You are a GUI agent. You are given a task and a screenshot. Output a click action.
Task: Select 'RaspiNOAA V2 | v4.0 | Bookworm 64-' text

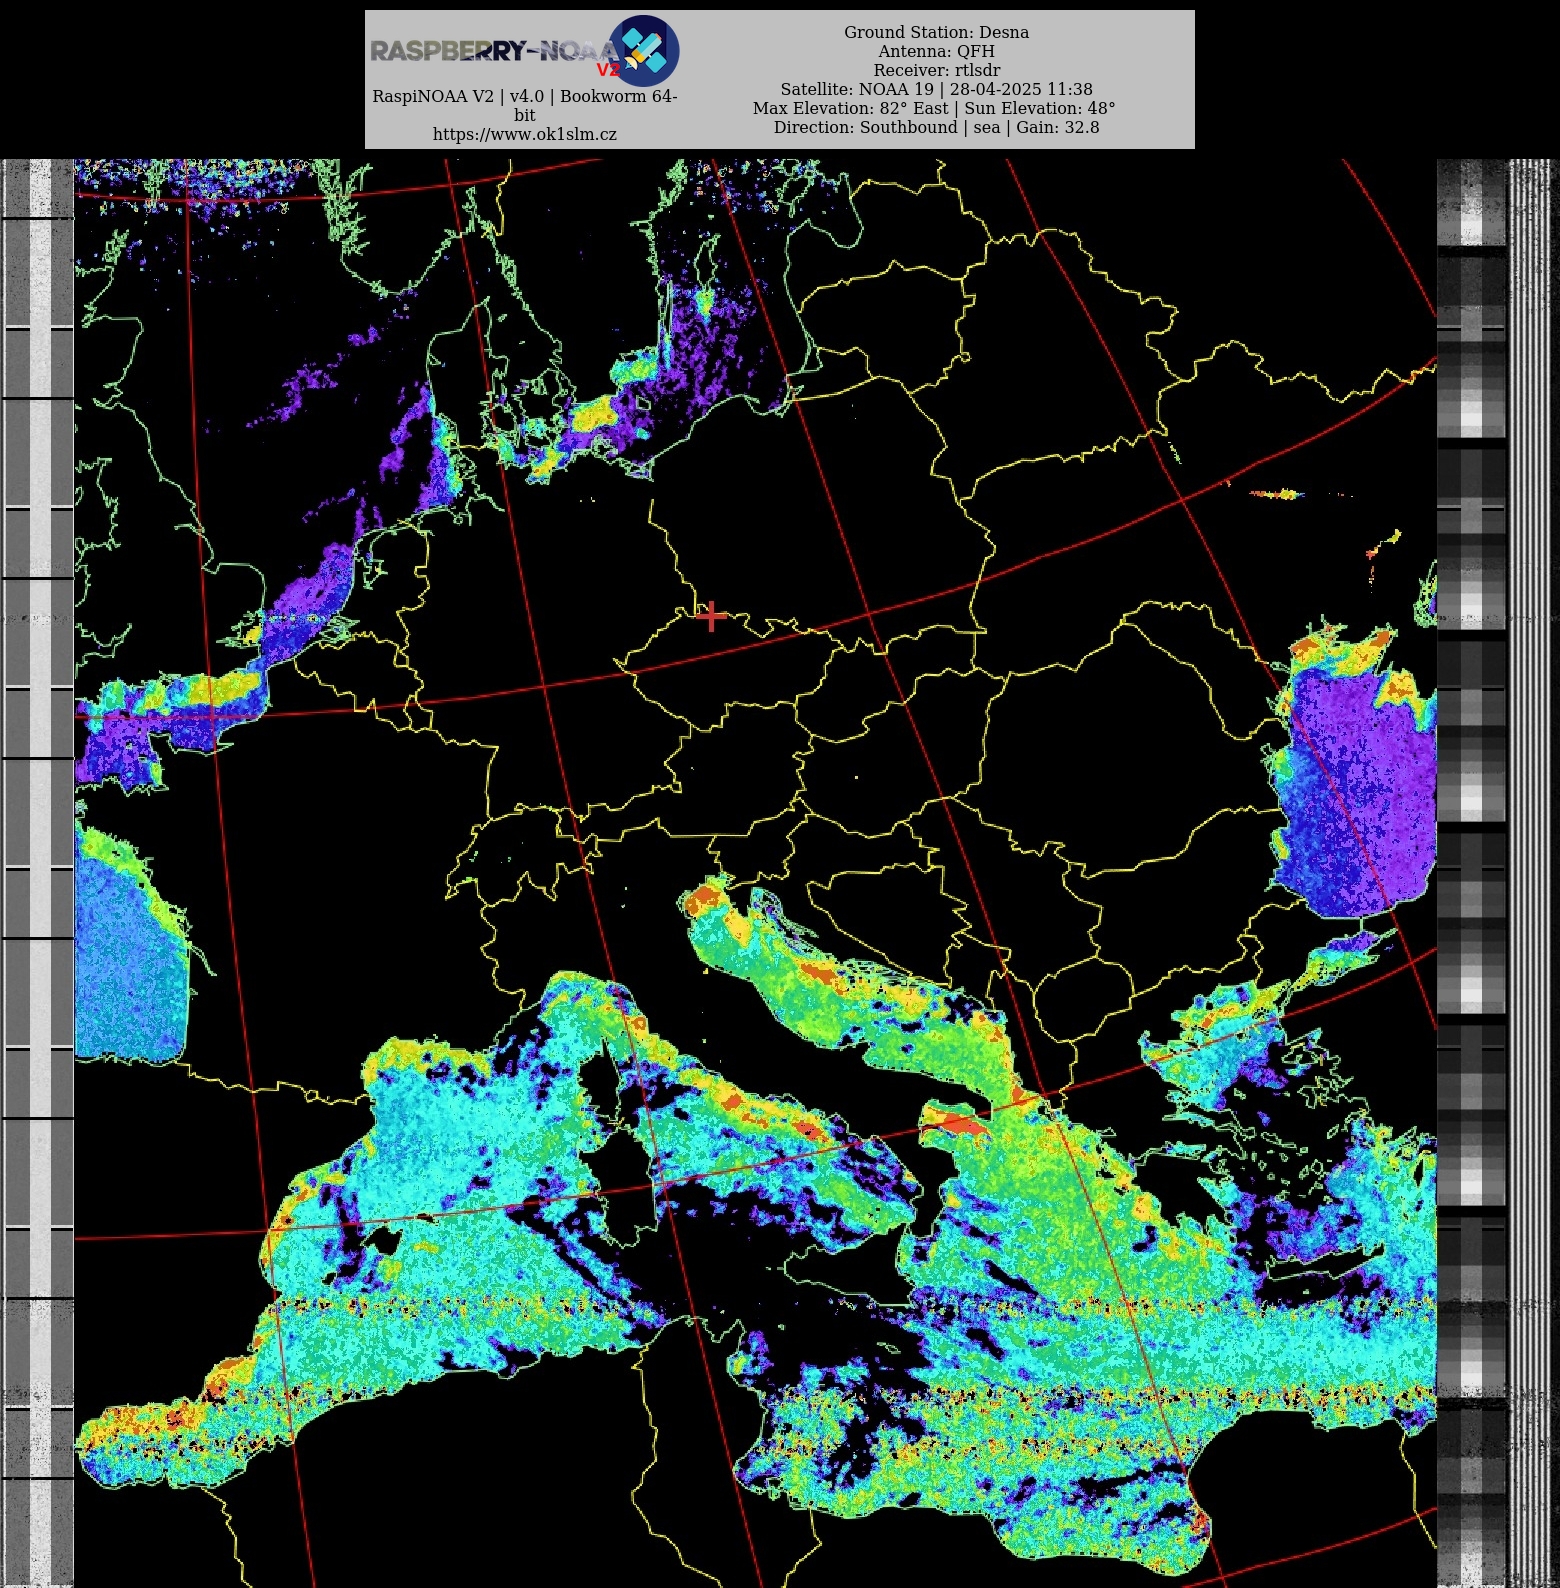tap(524, 96)
